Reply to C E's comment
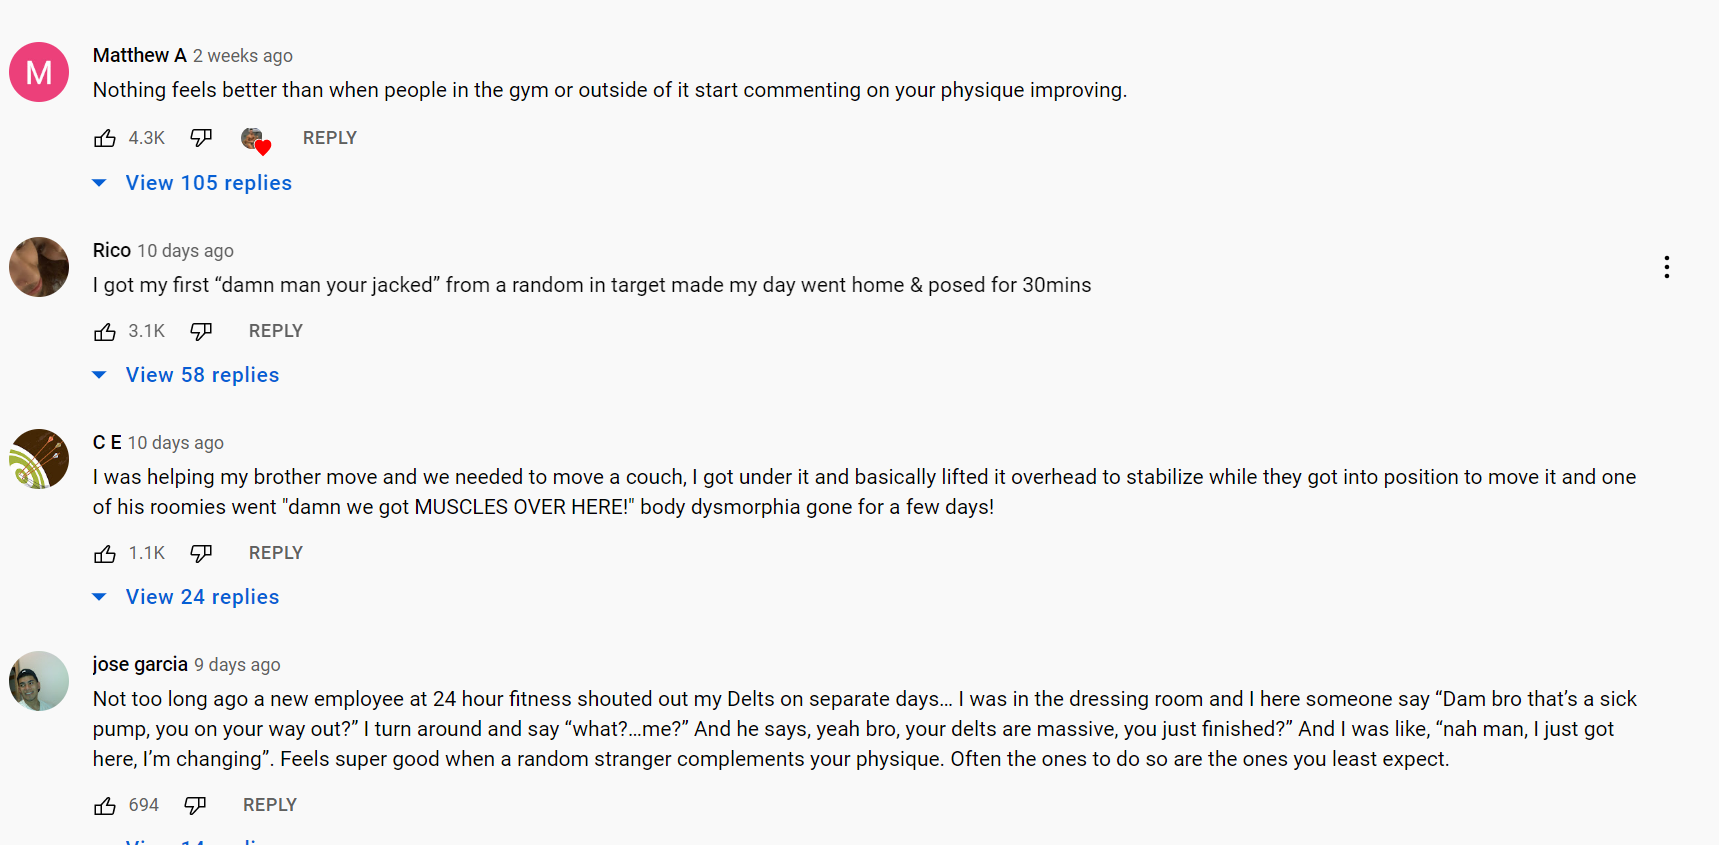The image size is (1719, 845). point(276,553)
